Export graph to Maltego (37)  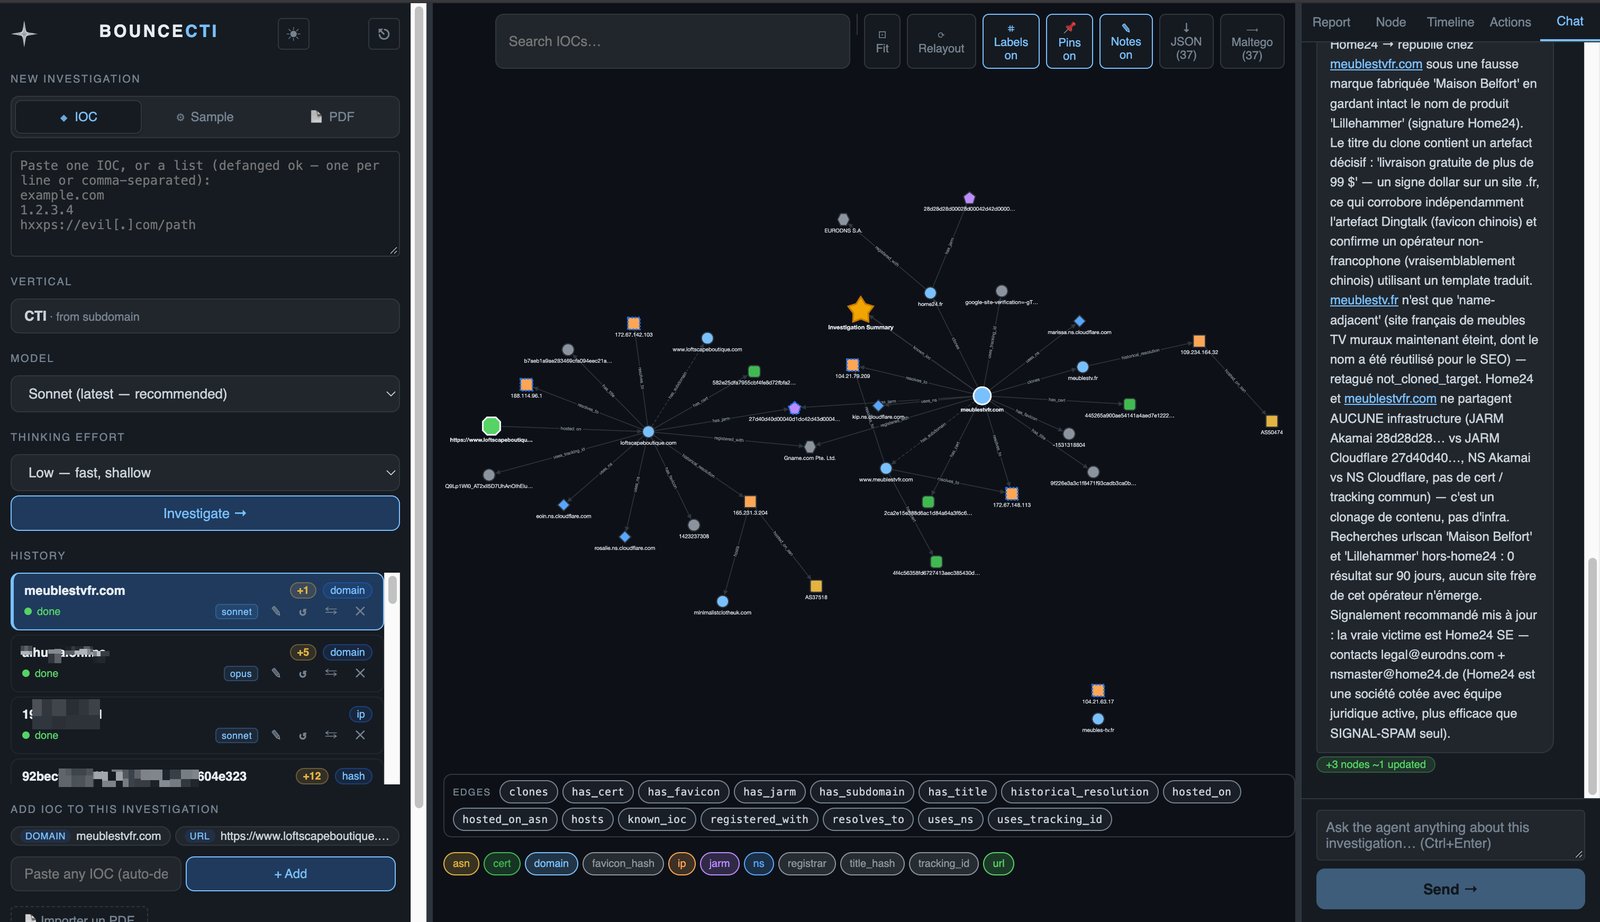coord(1252,41)
